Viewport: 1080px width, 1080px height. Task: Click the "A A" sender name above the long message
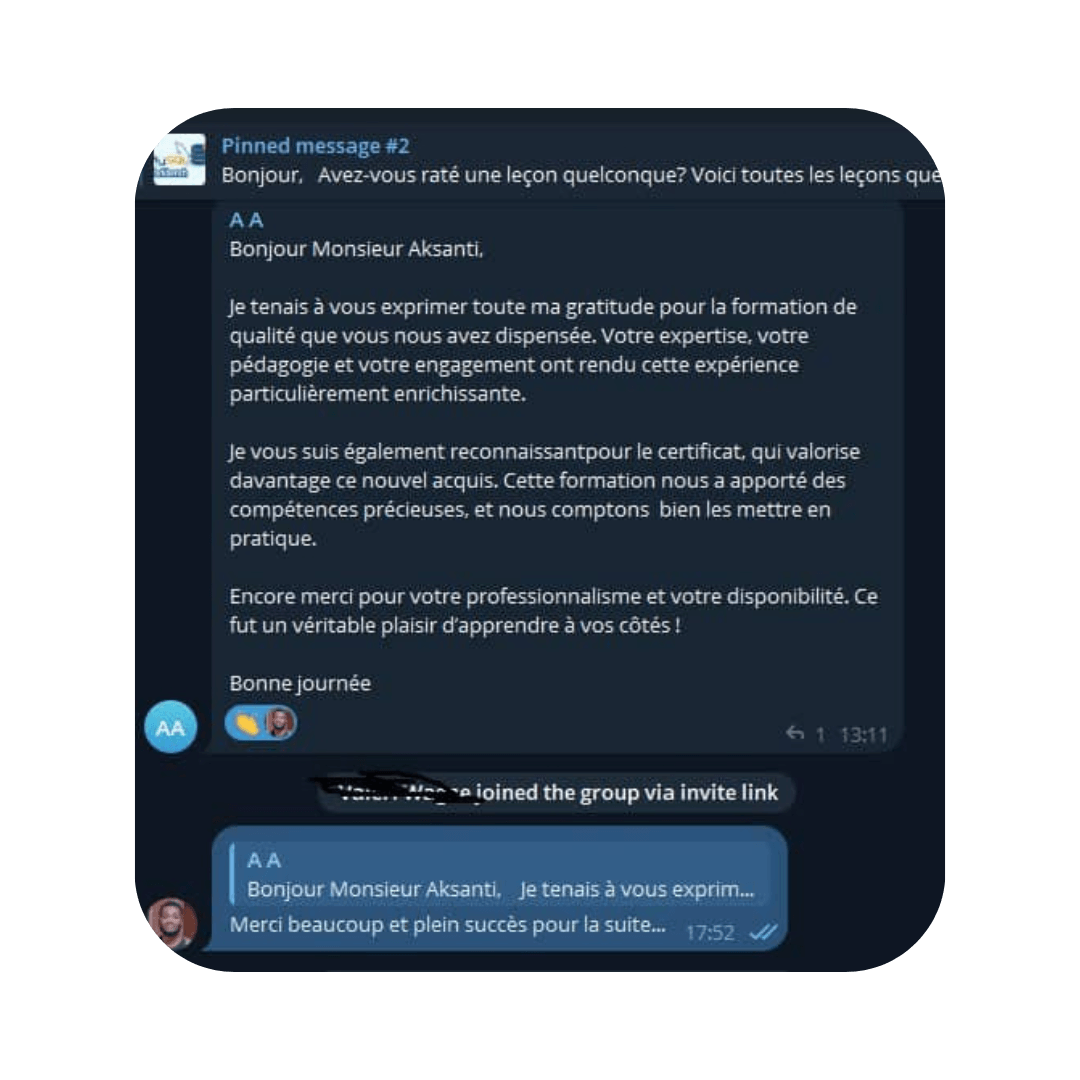246,220
